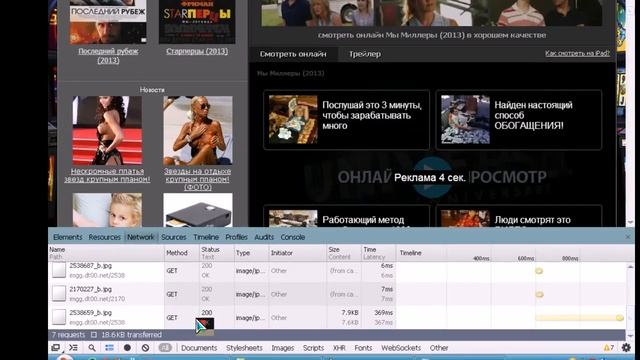
Task: Click the 7.9KB size cell
Action: point(350,313)
